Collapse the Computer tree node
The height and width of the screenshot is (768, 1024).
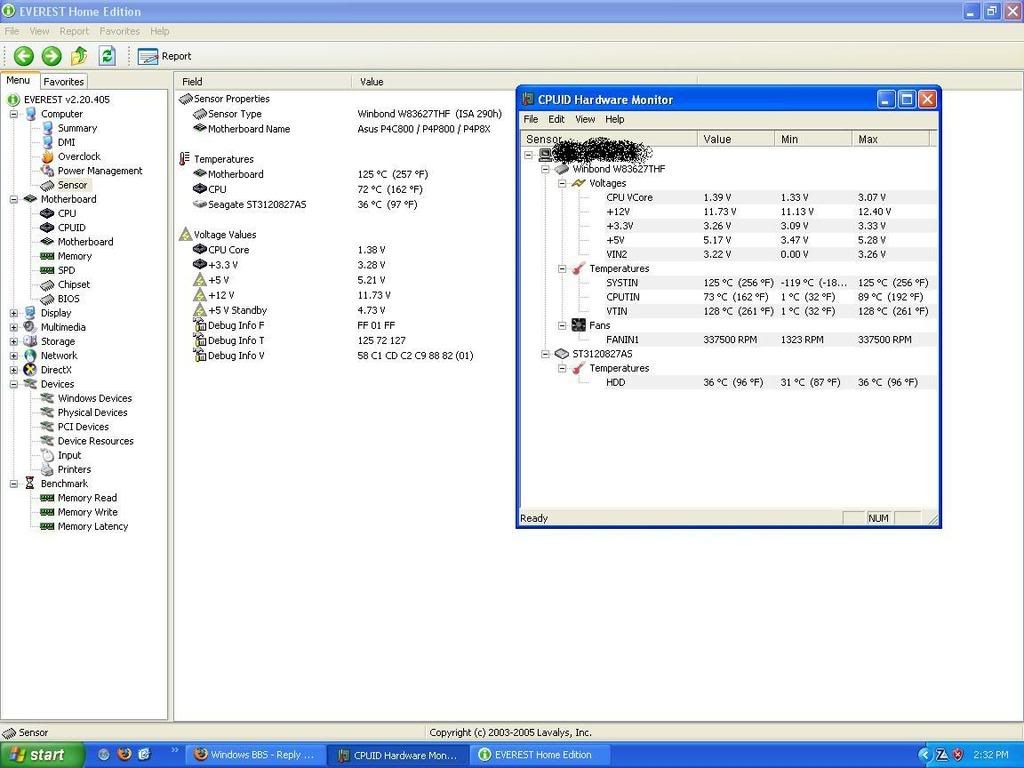click(x=14, y=114)
